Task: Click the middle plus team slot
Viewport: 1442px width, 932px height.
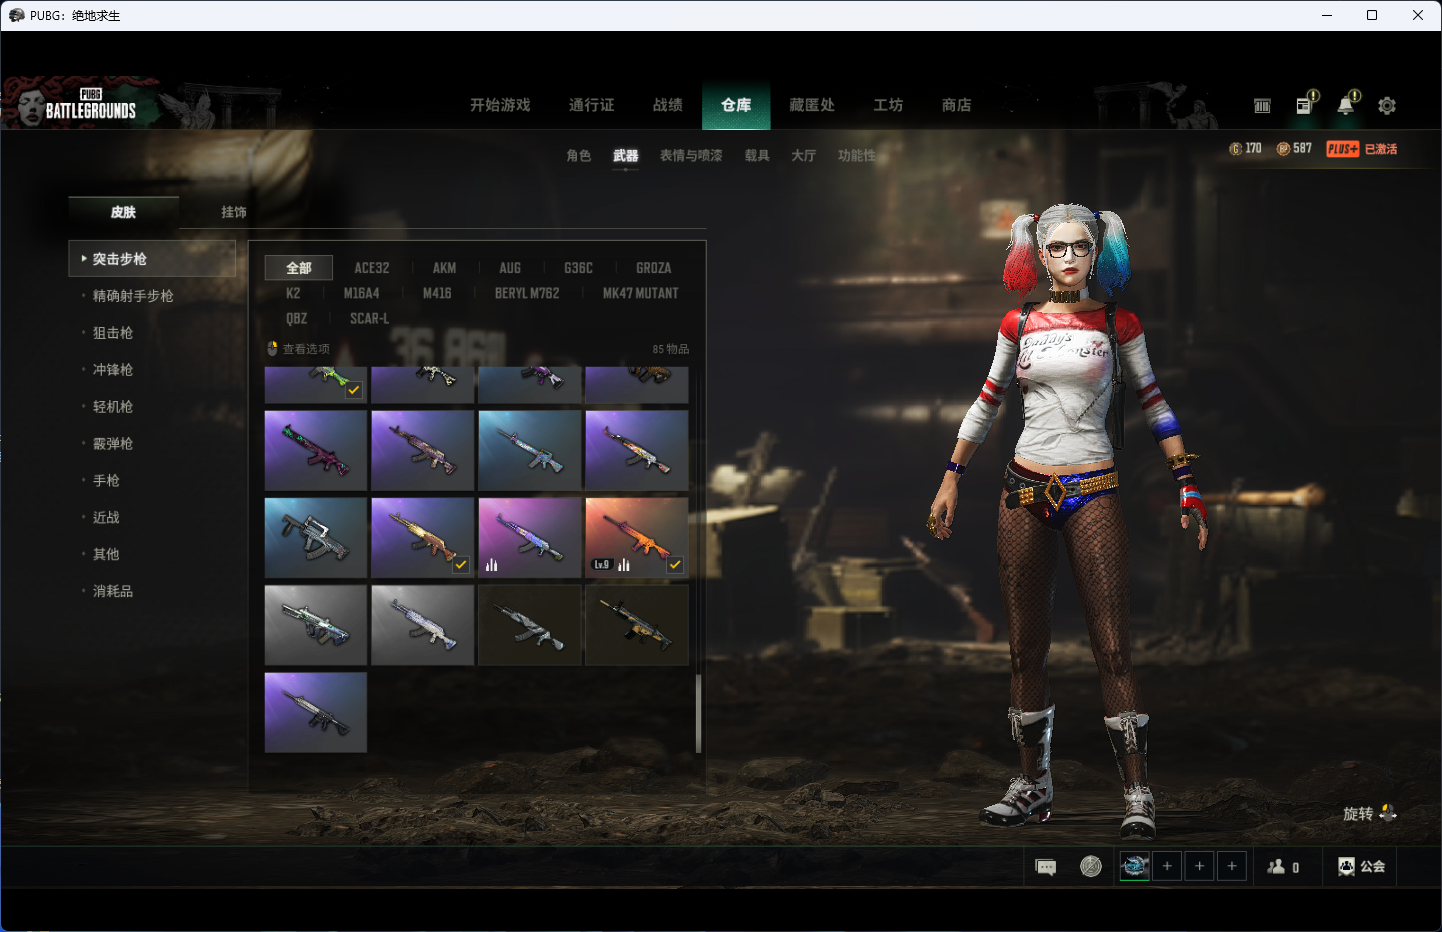Action: pos(1200,866)
